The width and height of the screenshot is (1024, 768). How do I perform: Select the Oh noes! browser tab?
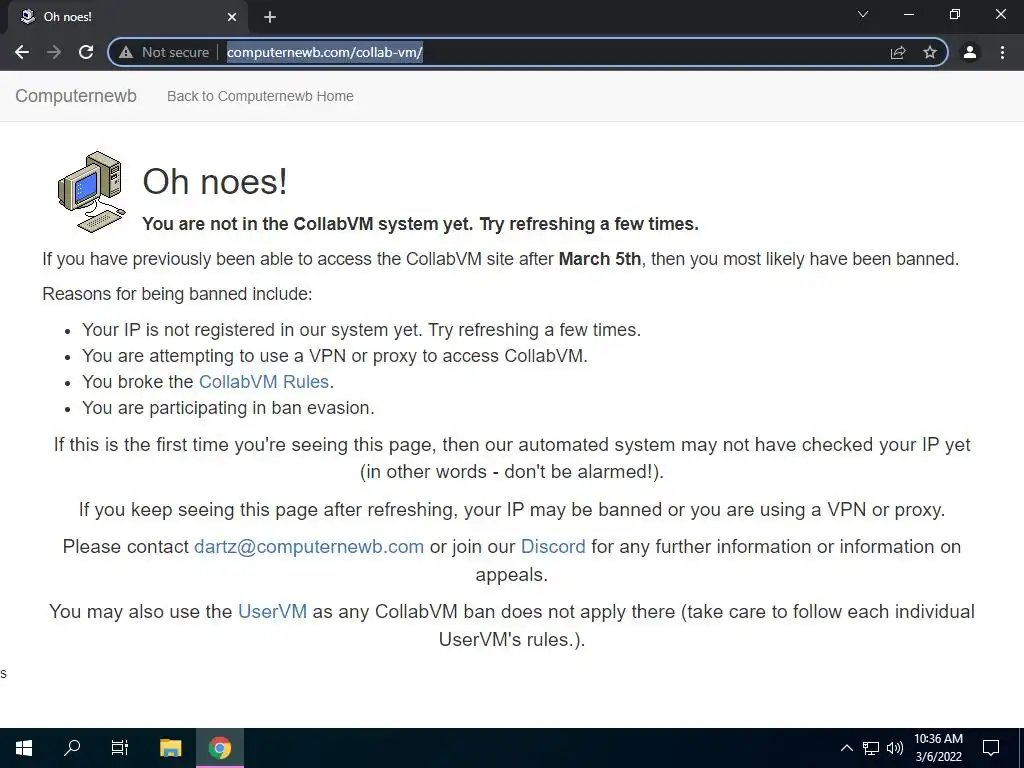point(127,17)
